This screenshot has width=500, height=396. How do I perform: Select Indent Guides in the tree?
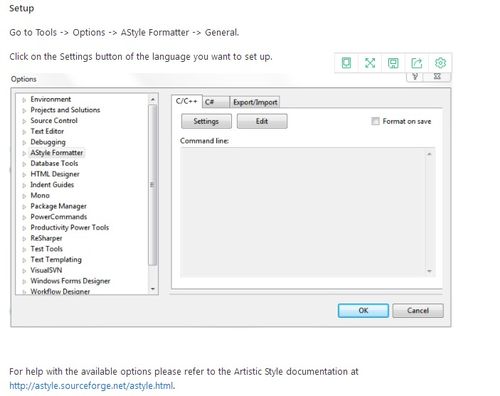pos(52,184)
